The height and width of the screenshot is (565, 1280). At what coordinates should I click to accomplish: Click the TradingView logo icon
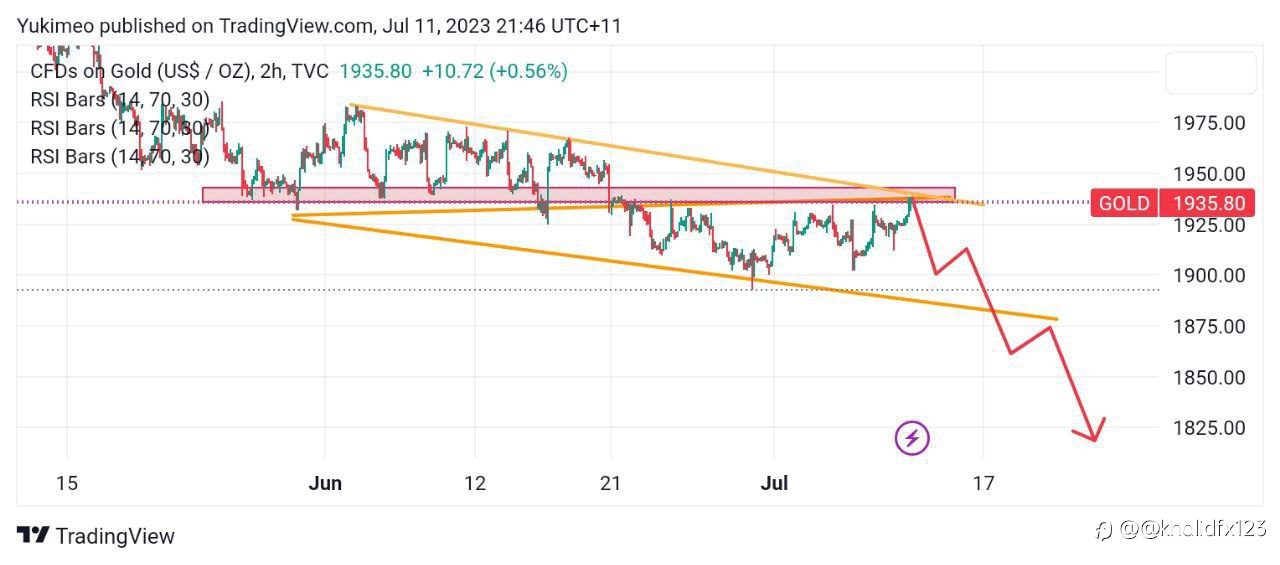pos(33,535)
